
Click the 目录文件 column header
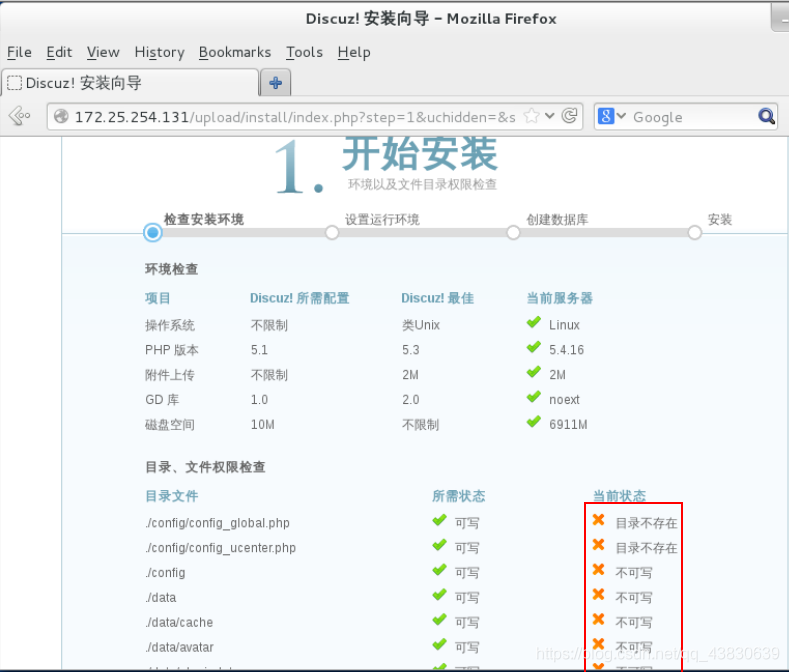click(172, 496)
